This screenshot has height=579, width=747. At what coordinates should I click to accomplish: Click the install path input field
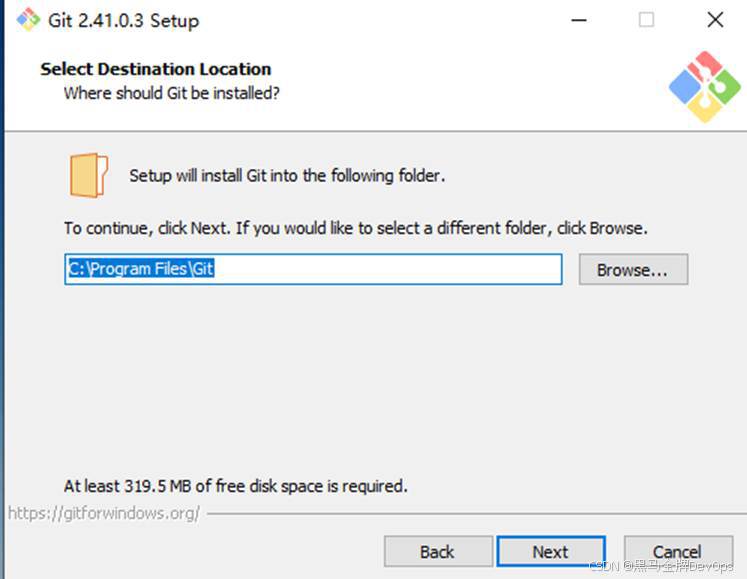tap(313, 269)
